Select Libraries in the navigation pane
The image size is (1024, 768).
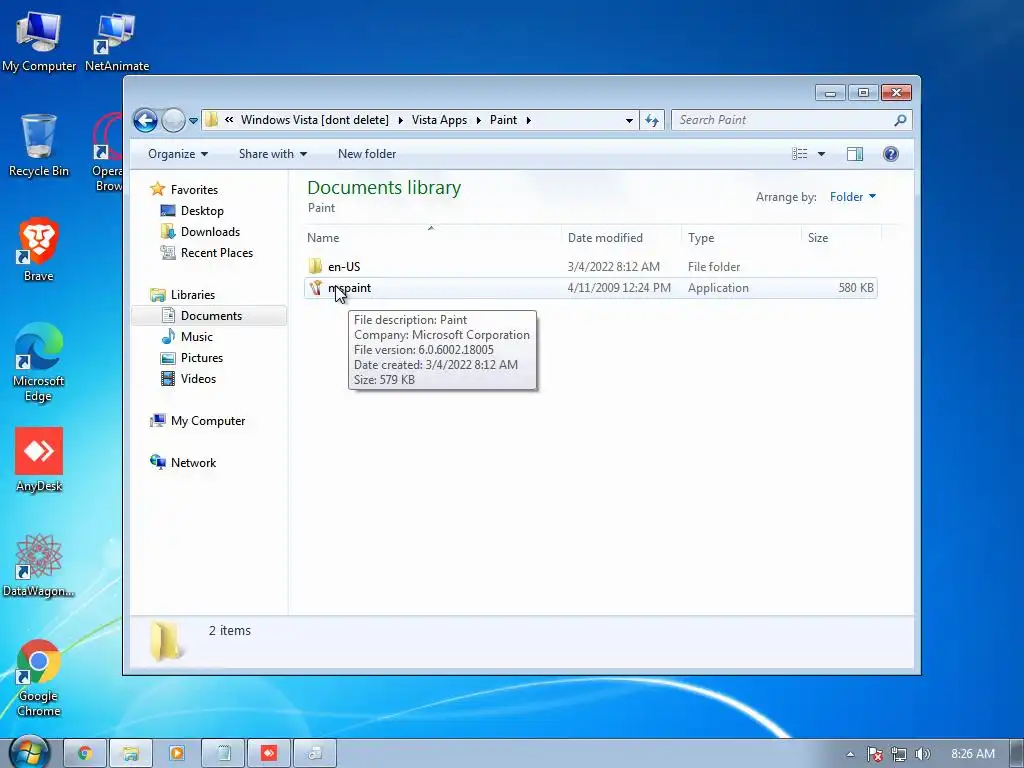(x=193, y=295)
